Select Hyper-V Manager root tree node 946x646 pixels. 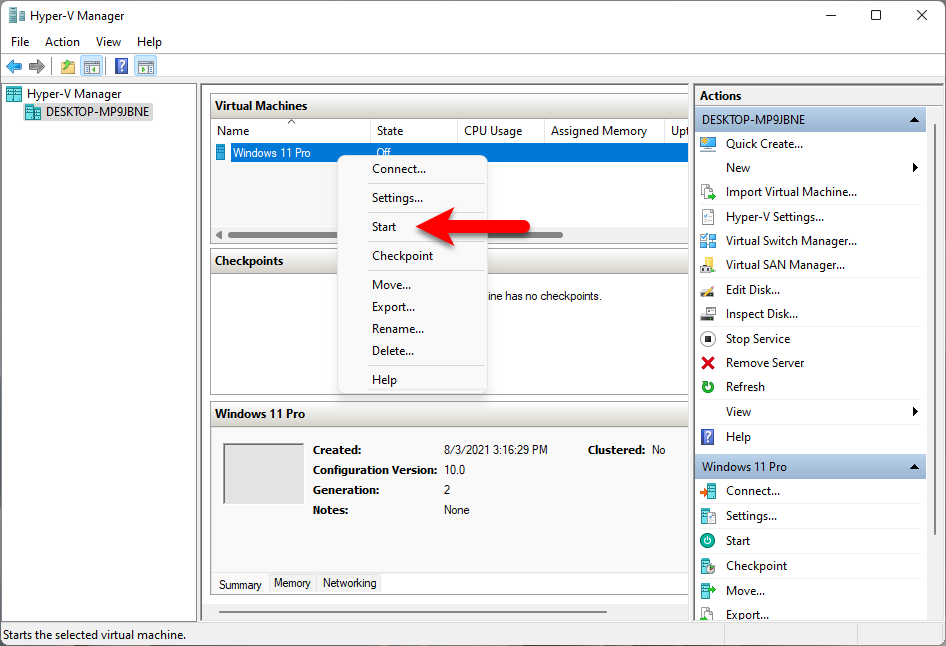coord(74,93)
